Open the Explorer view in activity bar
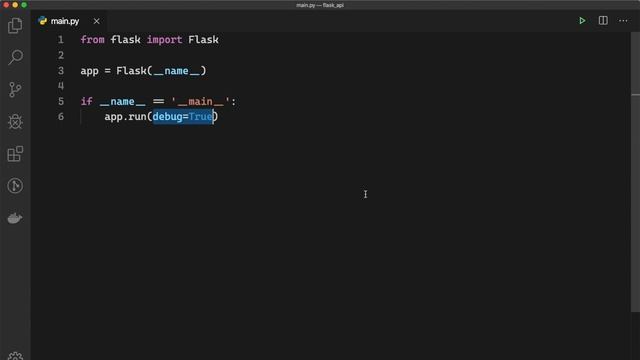The width and height of the screenshot is (640, 360). coord(15,26)
